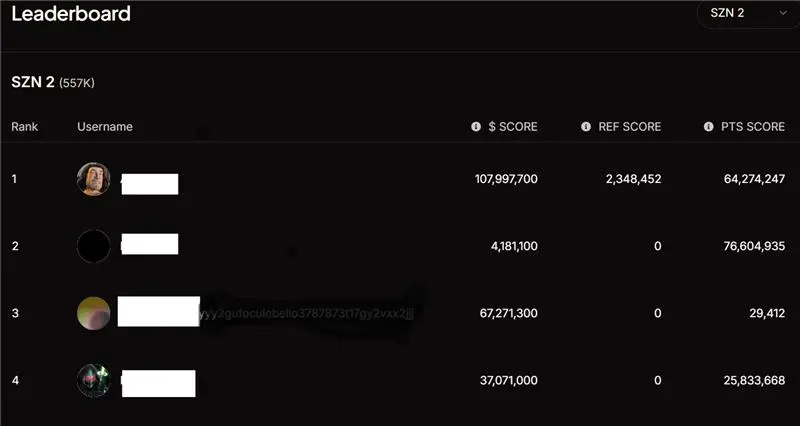Click the info icon beside PTS SCORE
The width and height of the screenshot is (800, 426).
coord(707,127)
